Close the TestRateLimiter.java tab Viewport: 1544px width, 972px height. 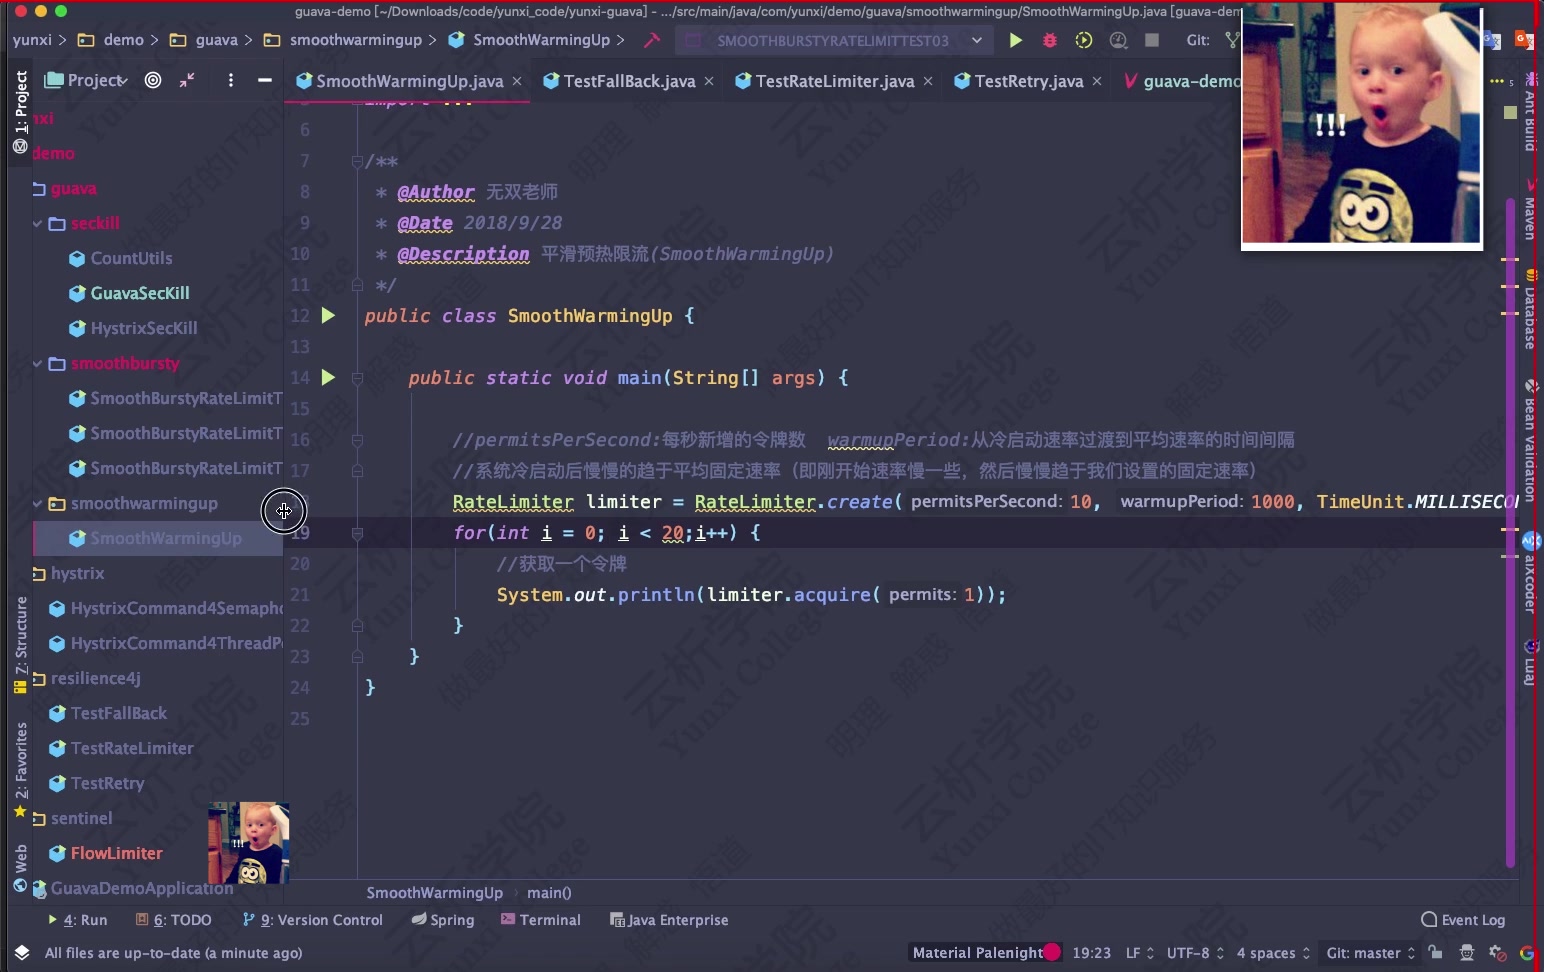click(x=928, y=81)
